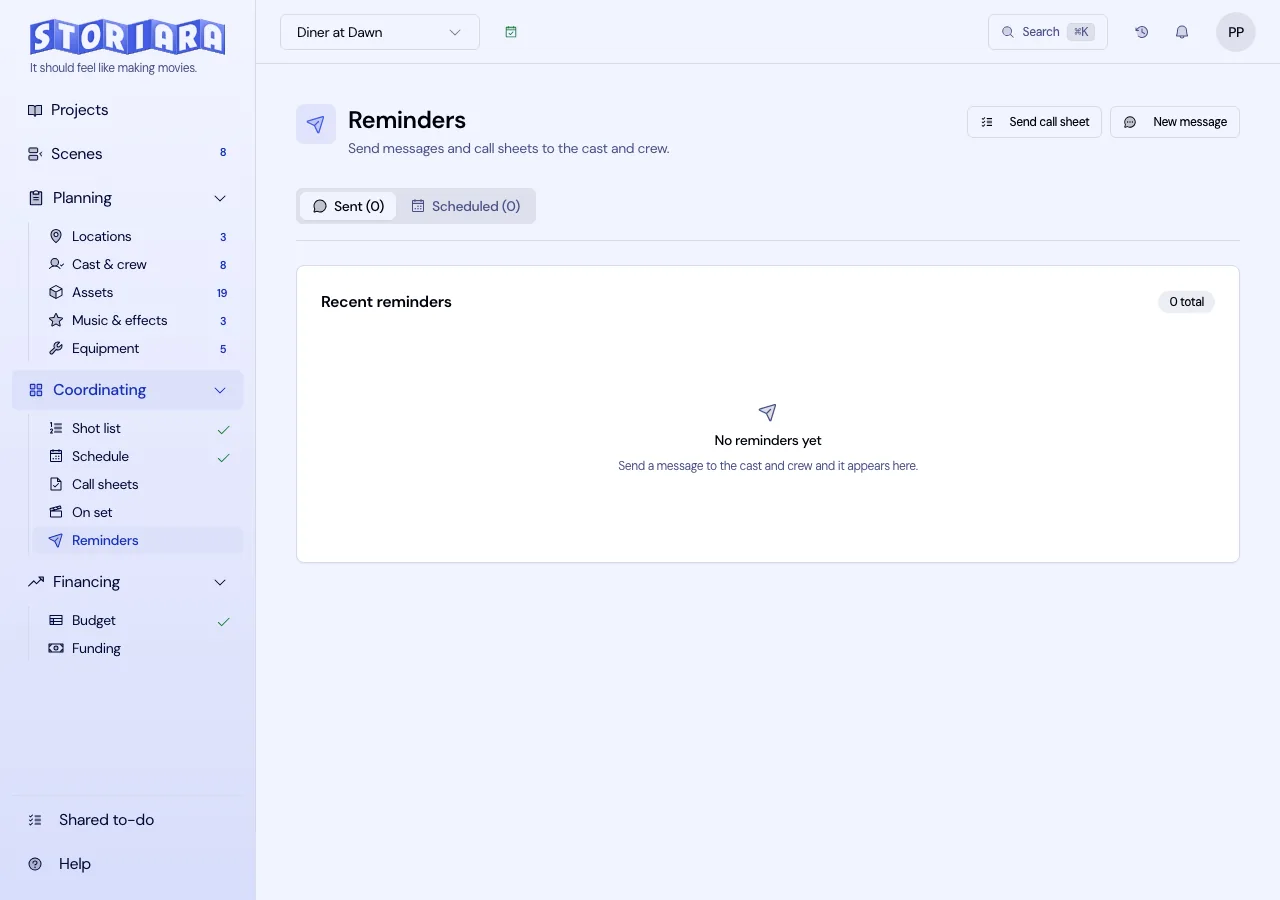Click the Cast & crew people icon
The image size is (1280, 900).
click(x=56, y=264)
